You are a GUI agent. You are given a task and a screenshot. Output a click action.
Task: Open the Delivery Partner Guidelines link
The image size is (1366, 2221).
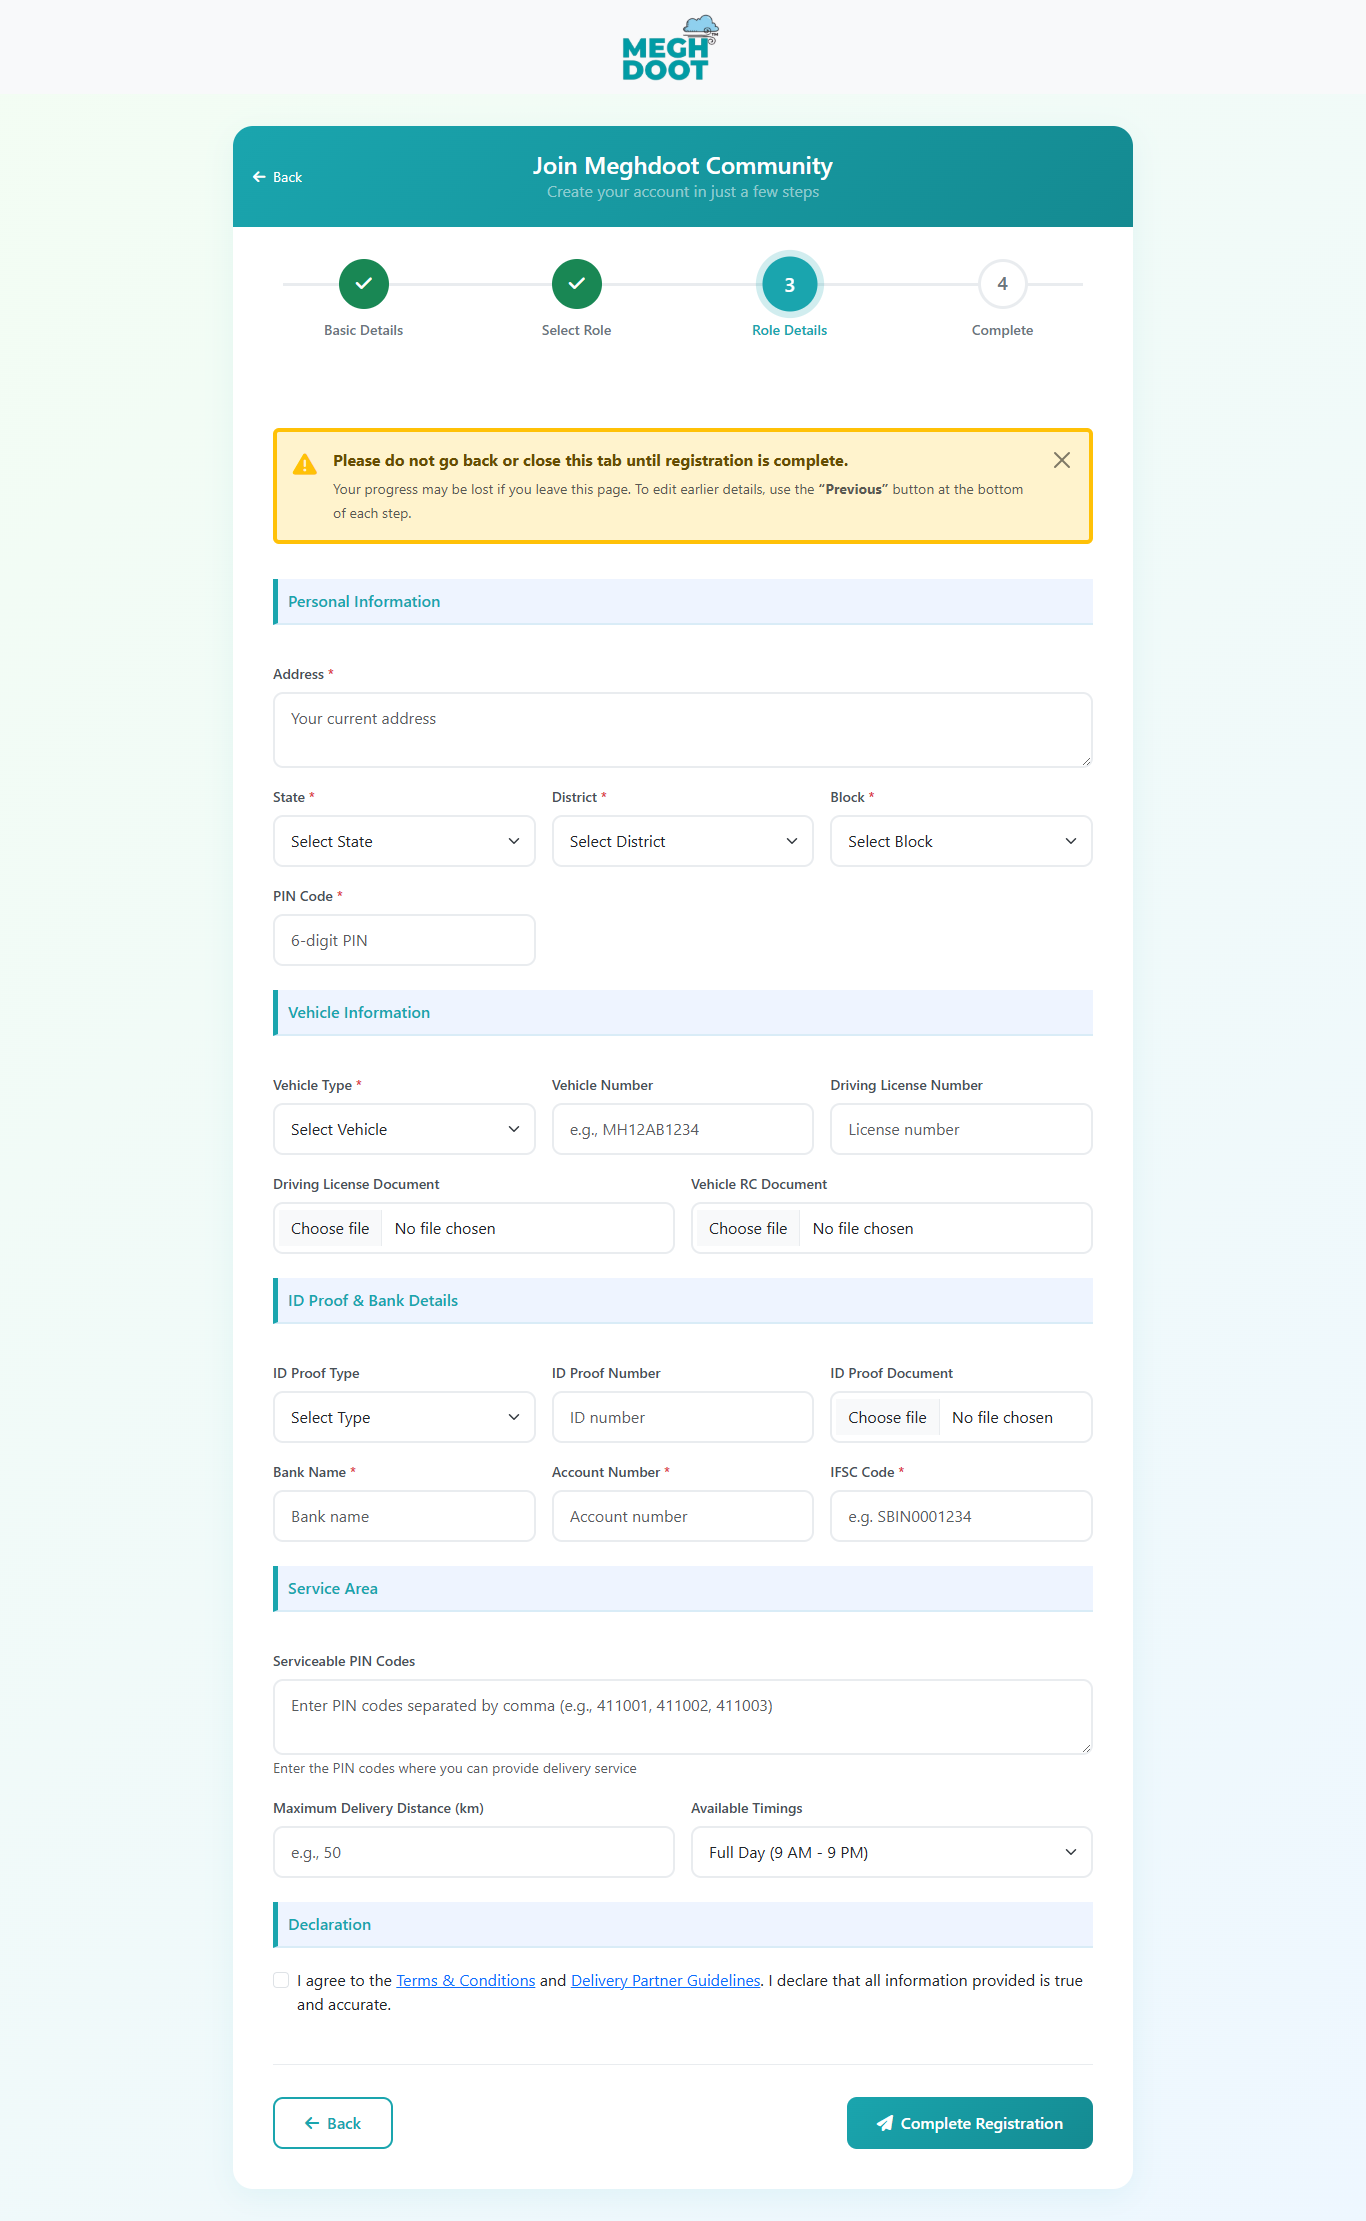pos(666,1980)
